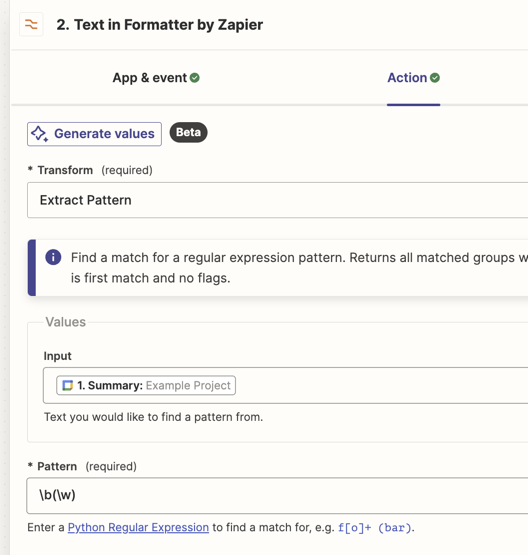Screen dimensions: 528x555
Task: Select the 1. Summary: Example Project pill
Action: (146, 385)
